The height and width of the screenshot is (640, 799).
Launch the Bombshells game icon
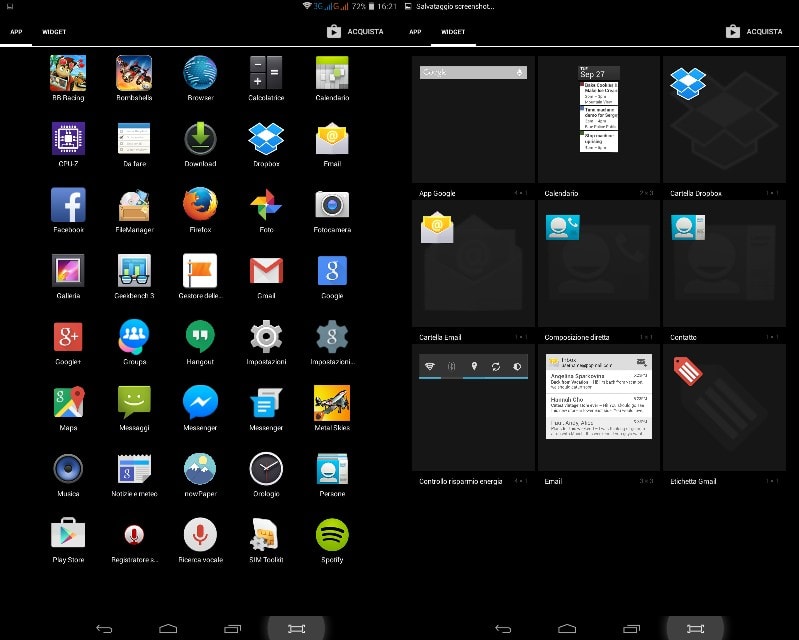(134, 73)
